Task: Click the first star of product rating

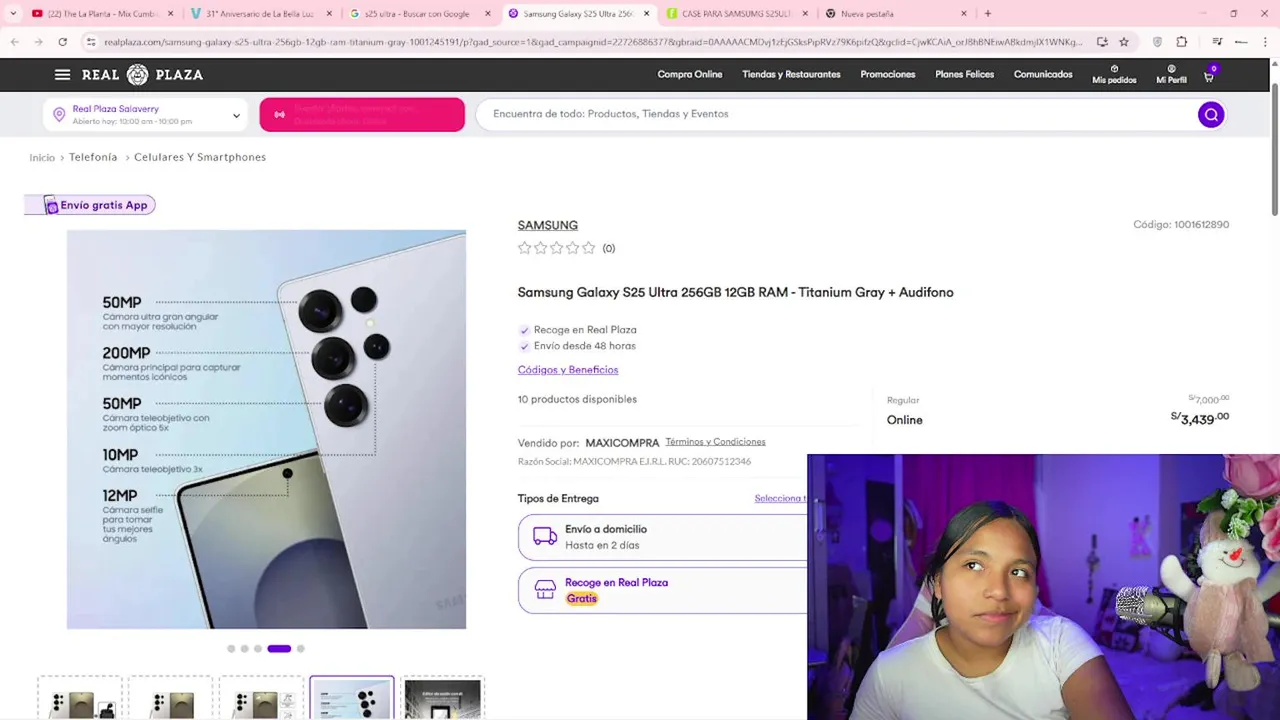Action: [524, 248]
